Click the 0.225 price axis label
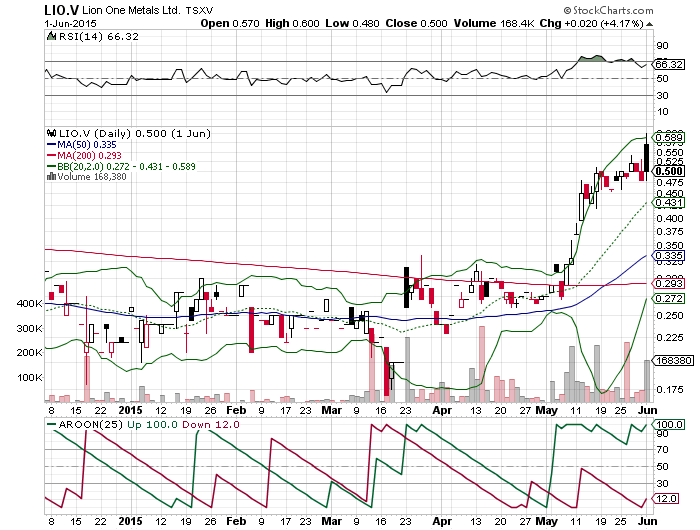700x530 pixels. point(670,338)
